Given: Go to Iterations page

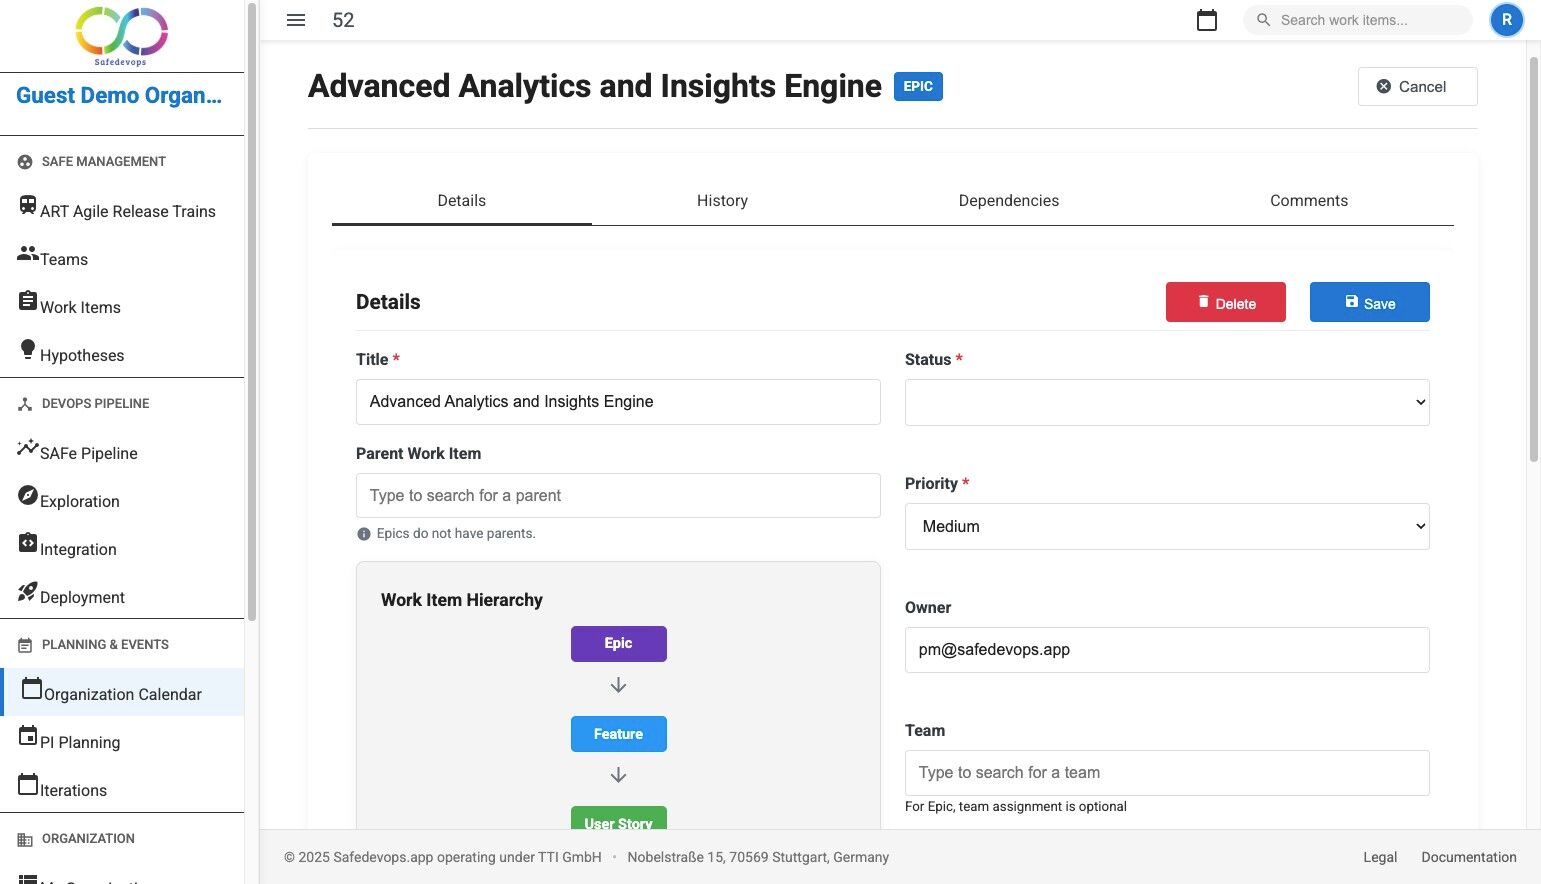Looking at the screenshot, I should 122,789.
